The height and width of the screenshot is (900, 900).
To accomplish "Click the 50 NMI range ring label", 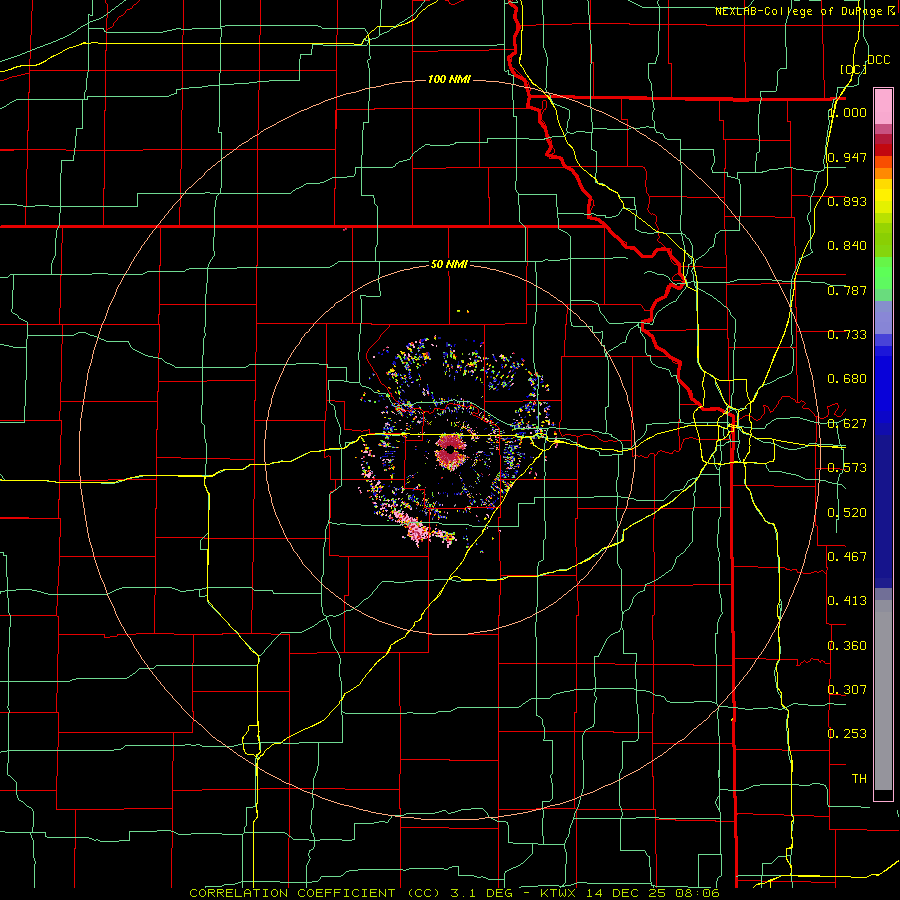I will 449,264.
